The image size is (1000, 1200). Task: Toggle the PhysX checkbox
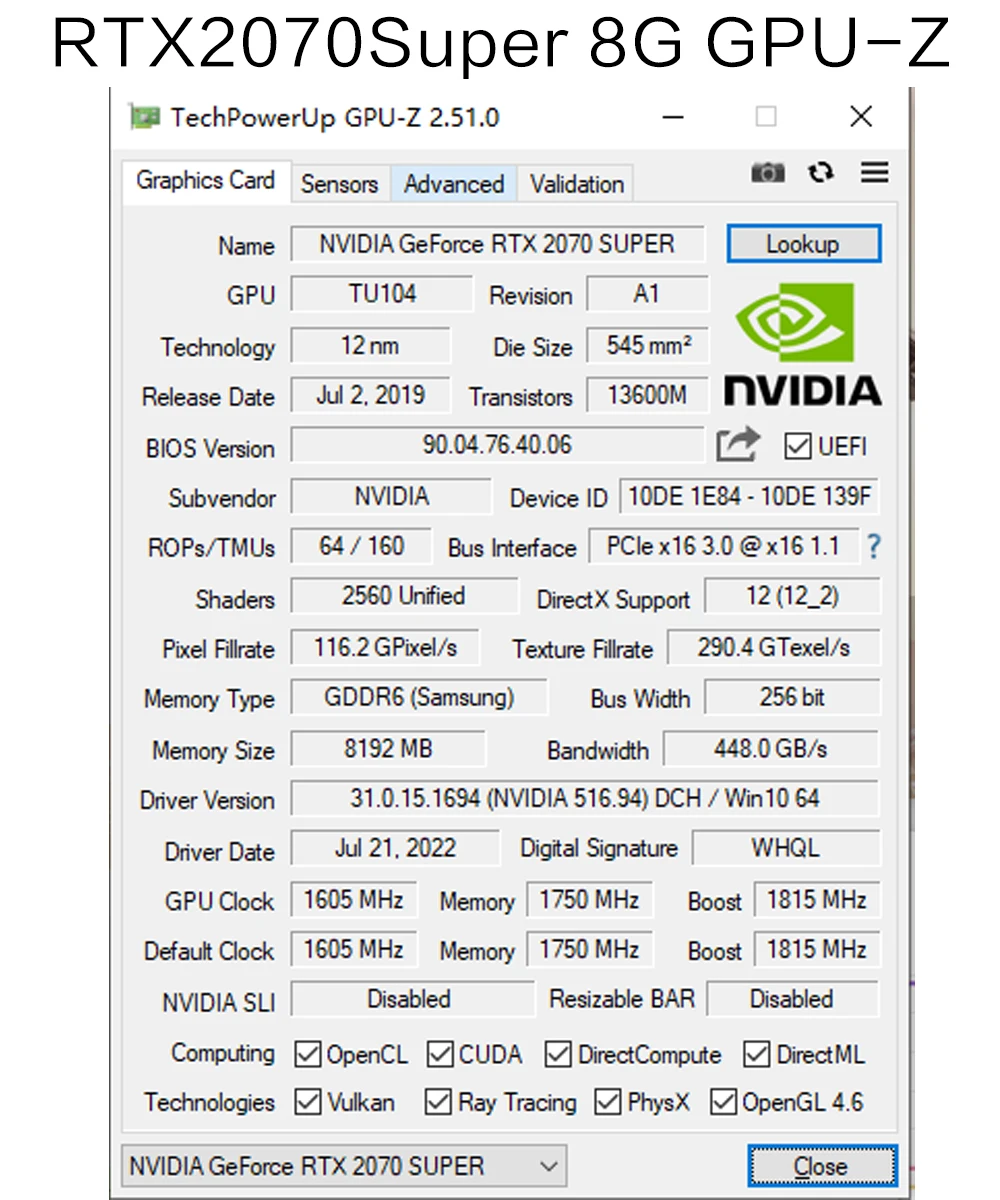click(x=607, y=1102)
